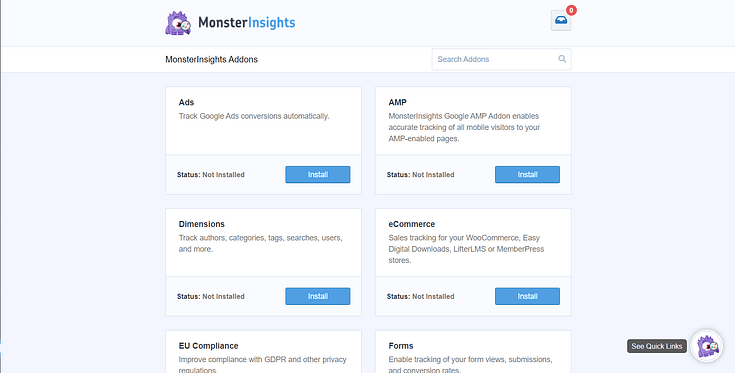Click the Dimensions addon heading
This screenshot has height=373, width=735.
pos(202,224)
